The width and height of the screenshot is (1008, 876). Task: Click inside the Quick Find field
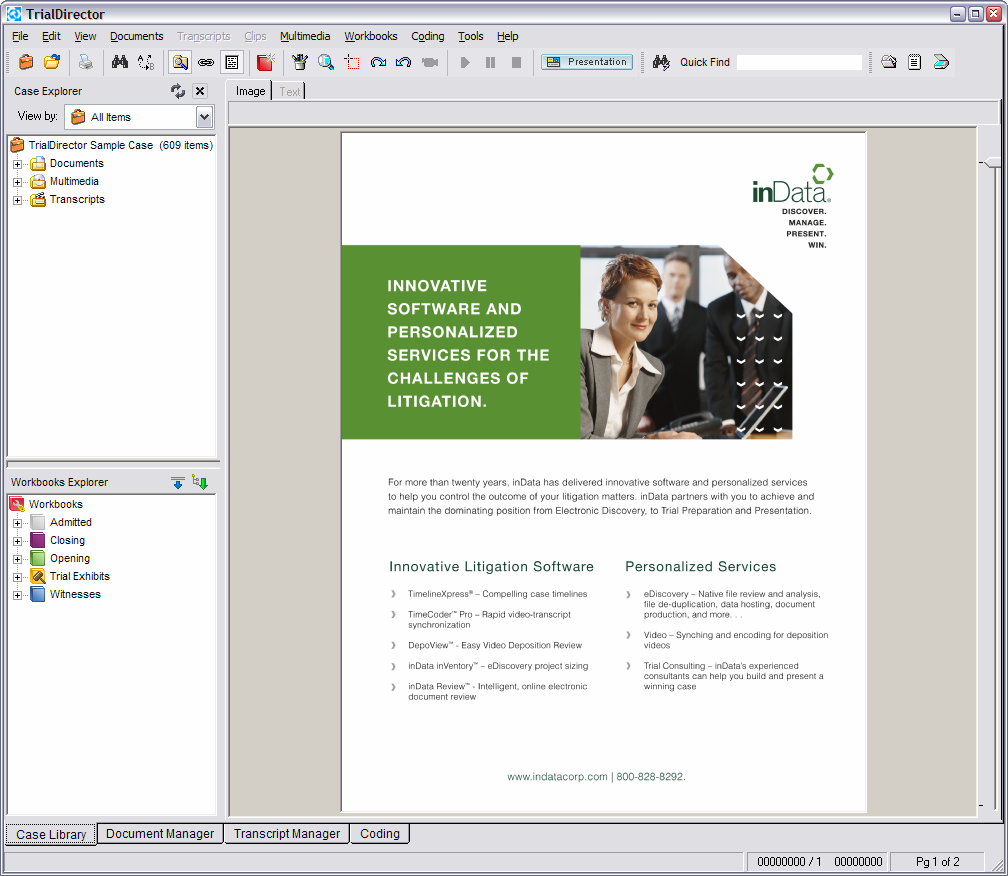(798, 62)
